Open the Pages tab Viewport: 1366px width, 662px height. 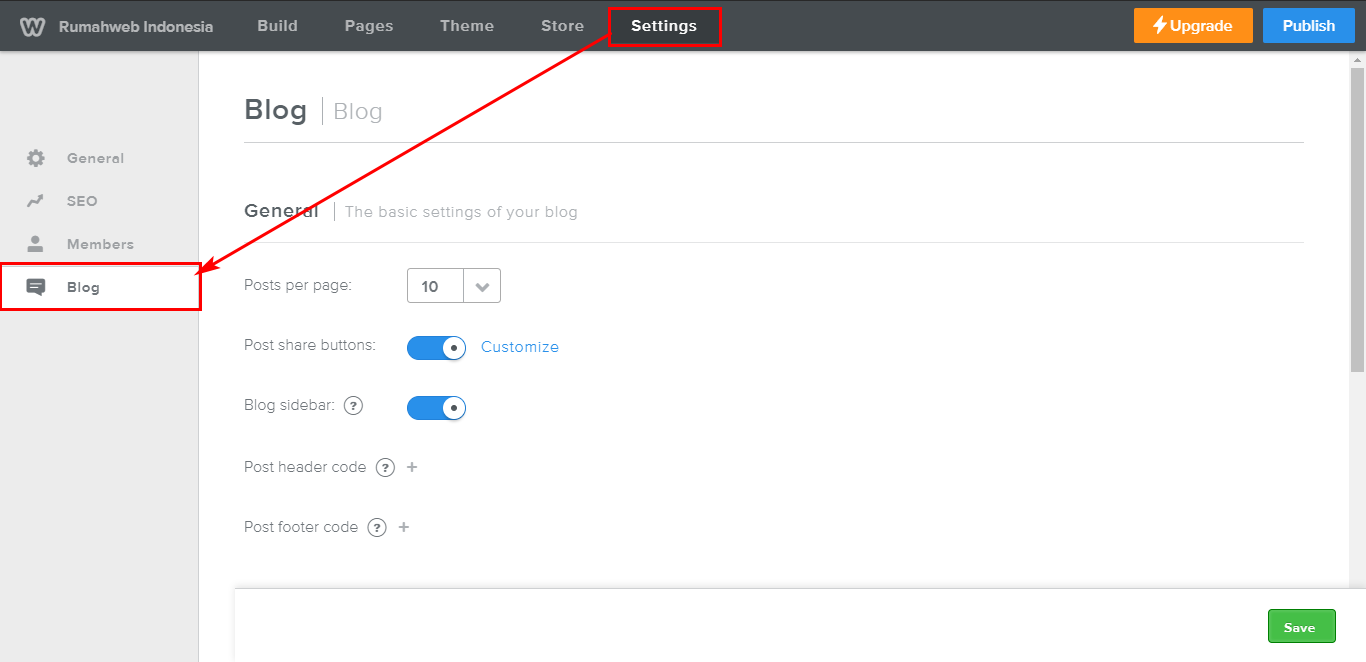tap(369, 26)
